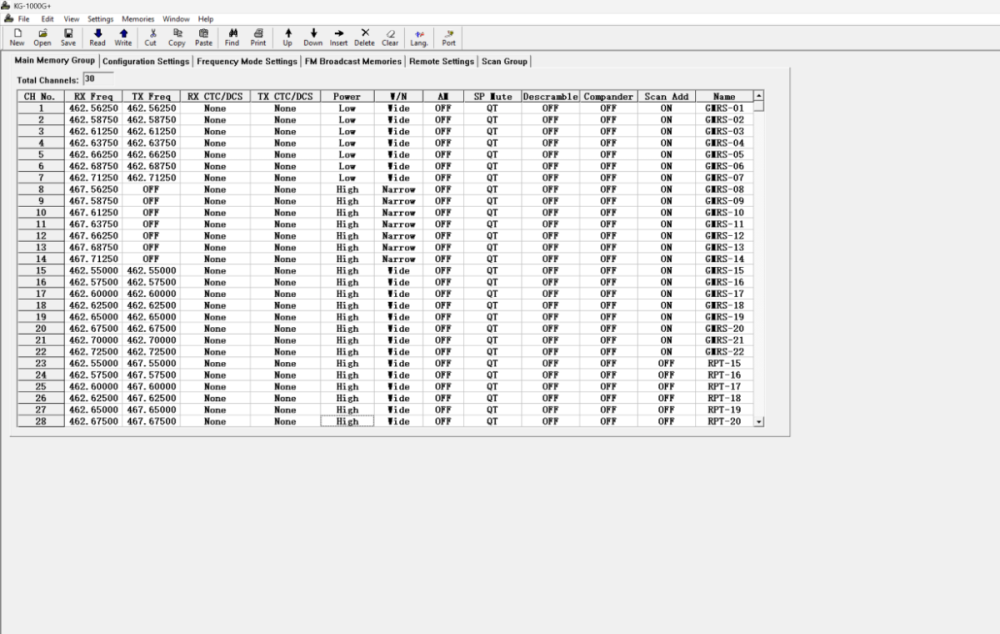Write to radio using the Write icon

(123, 37)
